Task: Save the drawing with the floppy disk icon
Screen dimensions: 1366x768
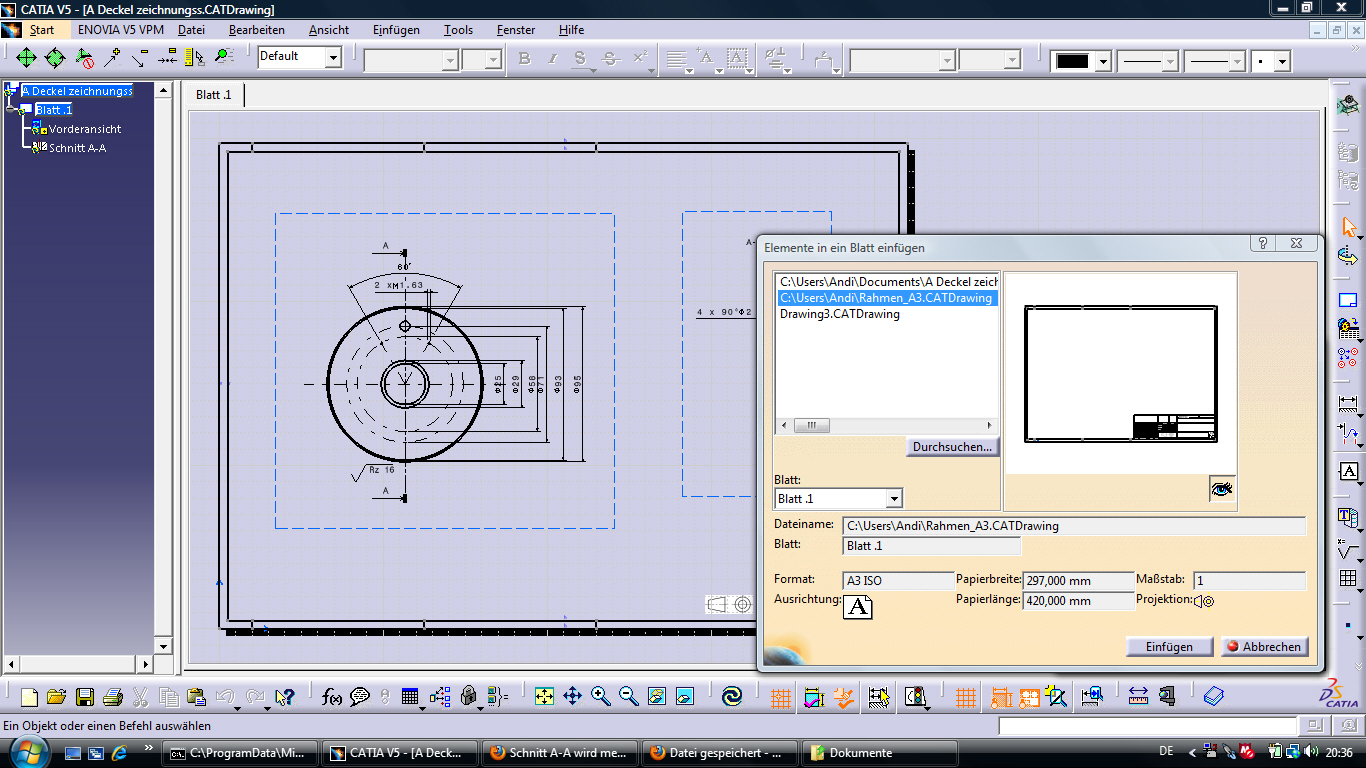Action: pos(85,697)
